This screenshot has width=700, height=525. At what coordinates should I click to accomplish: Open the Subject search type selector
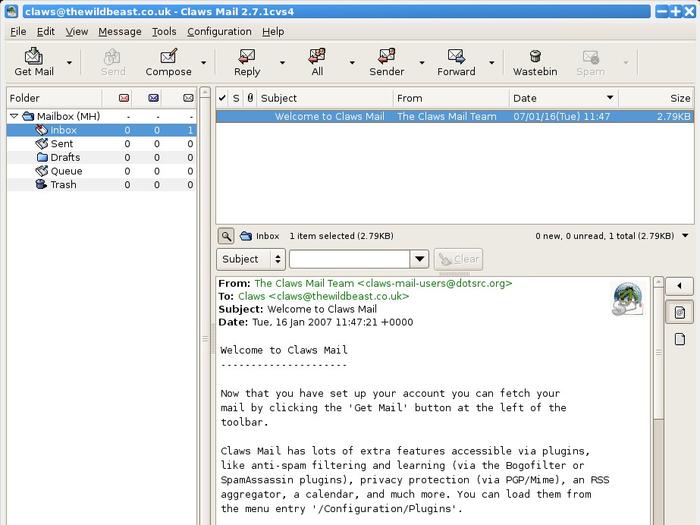pyautogui.click(x=251, y=259)
